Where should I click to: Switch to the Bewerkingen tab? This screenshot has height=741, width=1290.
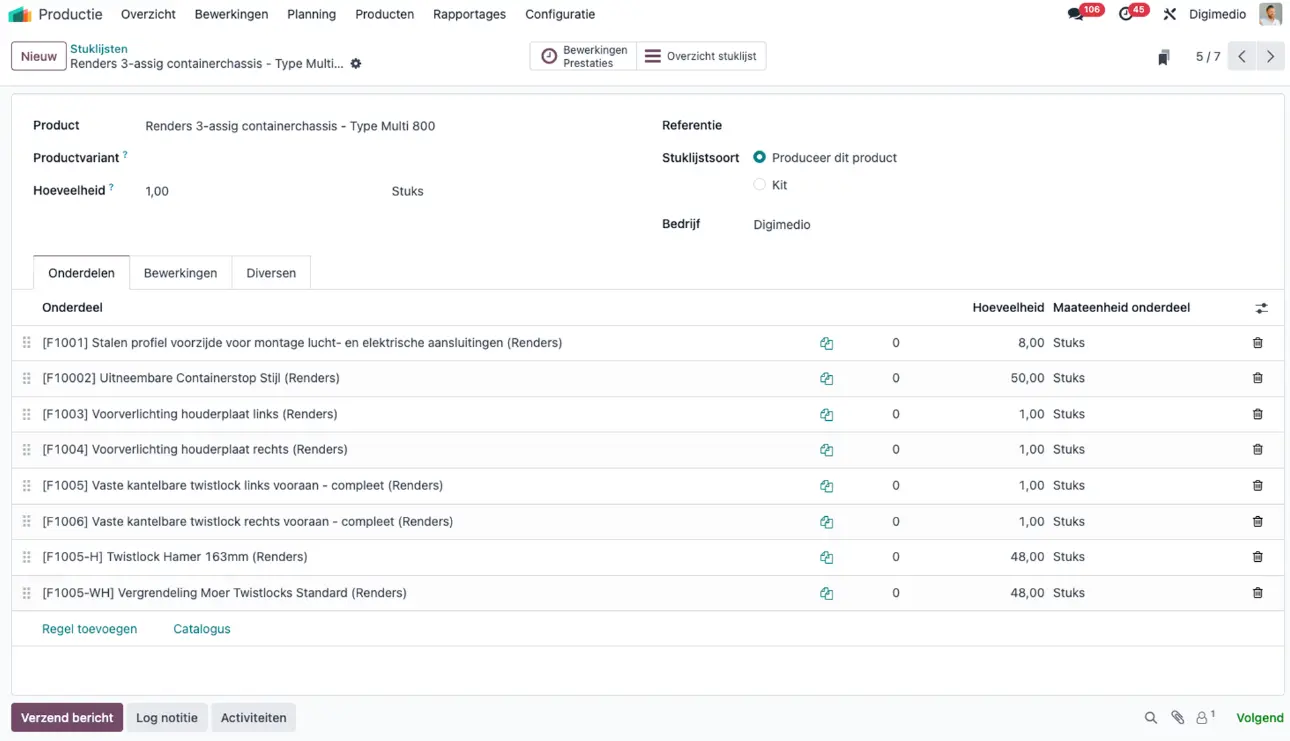tap(180, 273)
